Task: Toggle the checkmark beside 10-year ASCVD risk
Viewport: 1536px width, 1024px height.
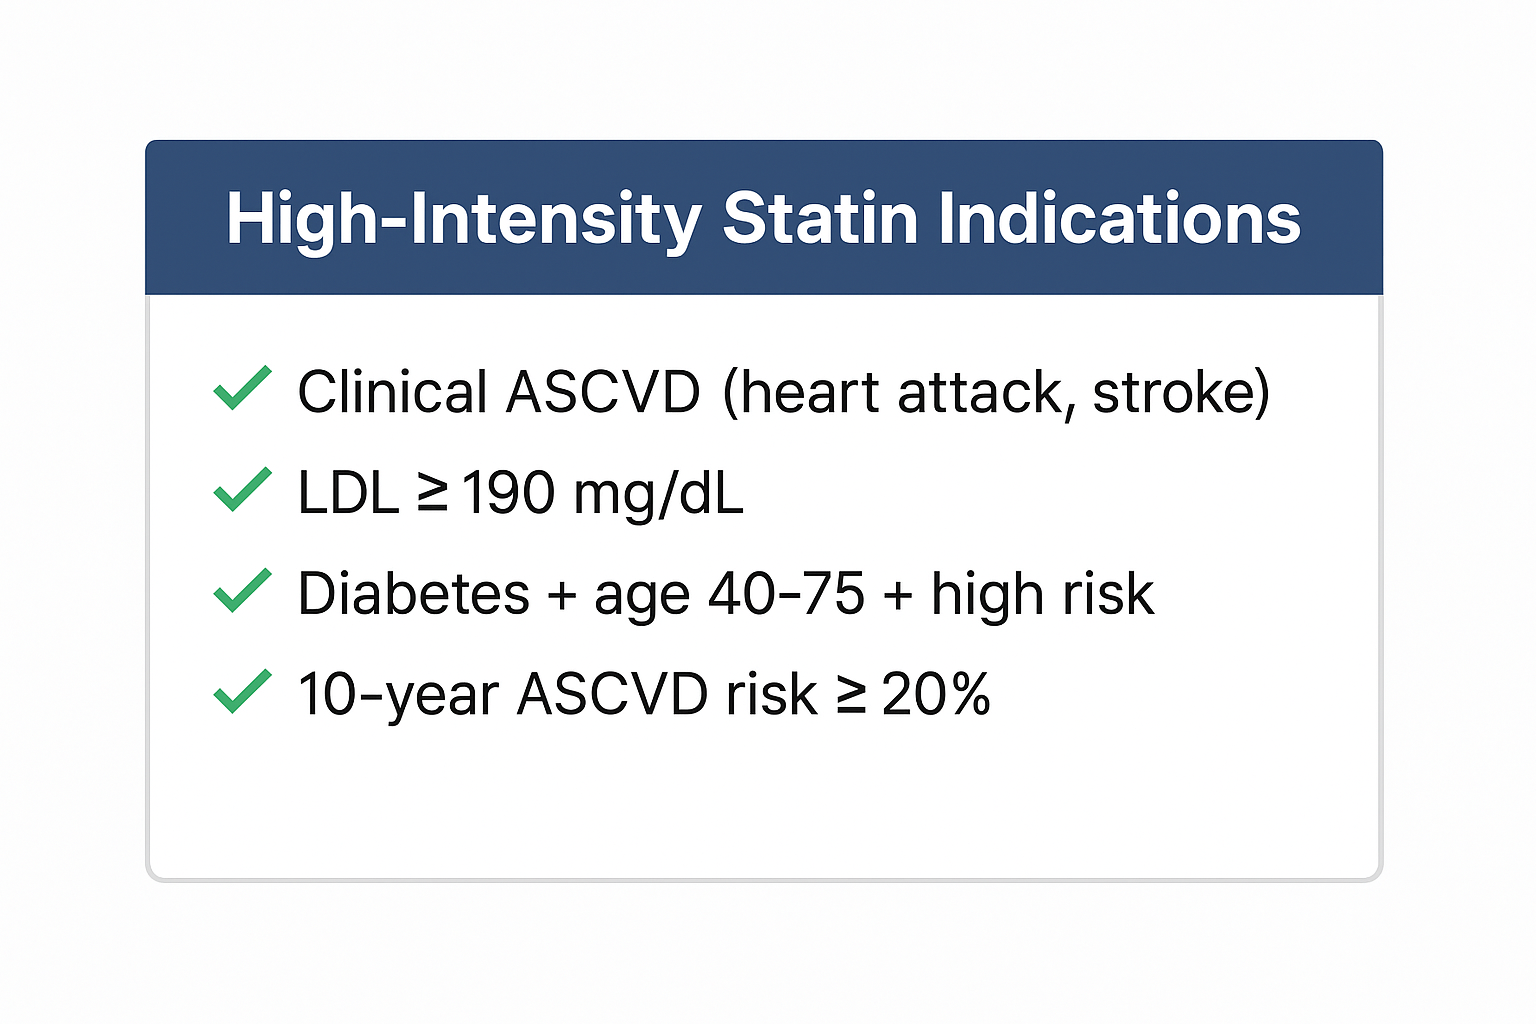Action: click(242, 691)
